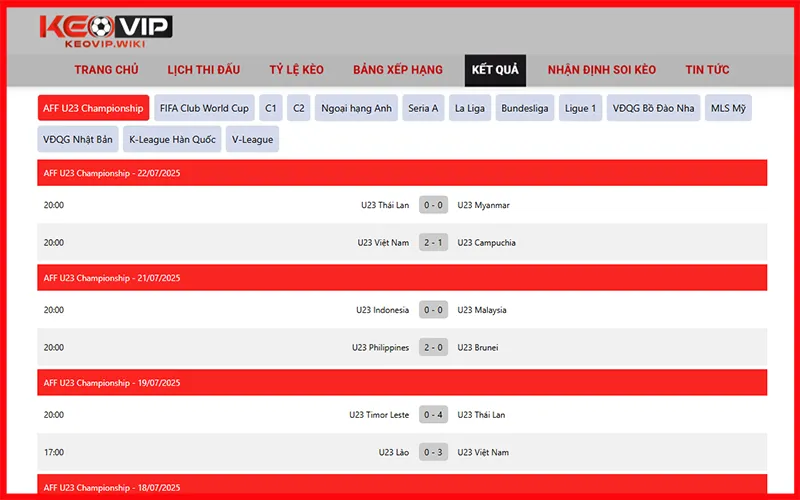Show VĐQG Bồ Đào Nha results
Screen dimensions: 800x500
(653, 108)
